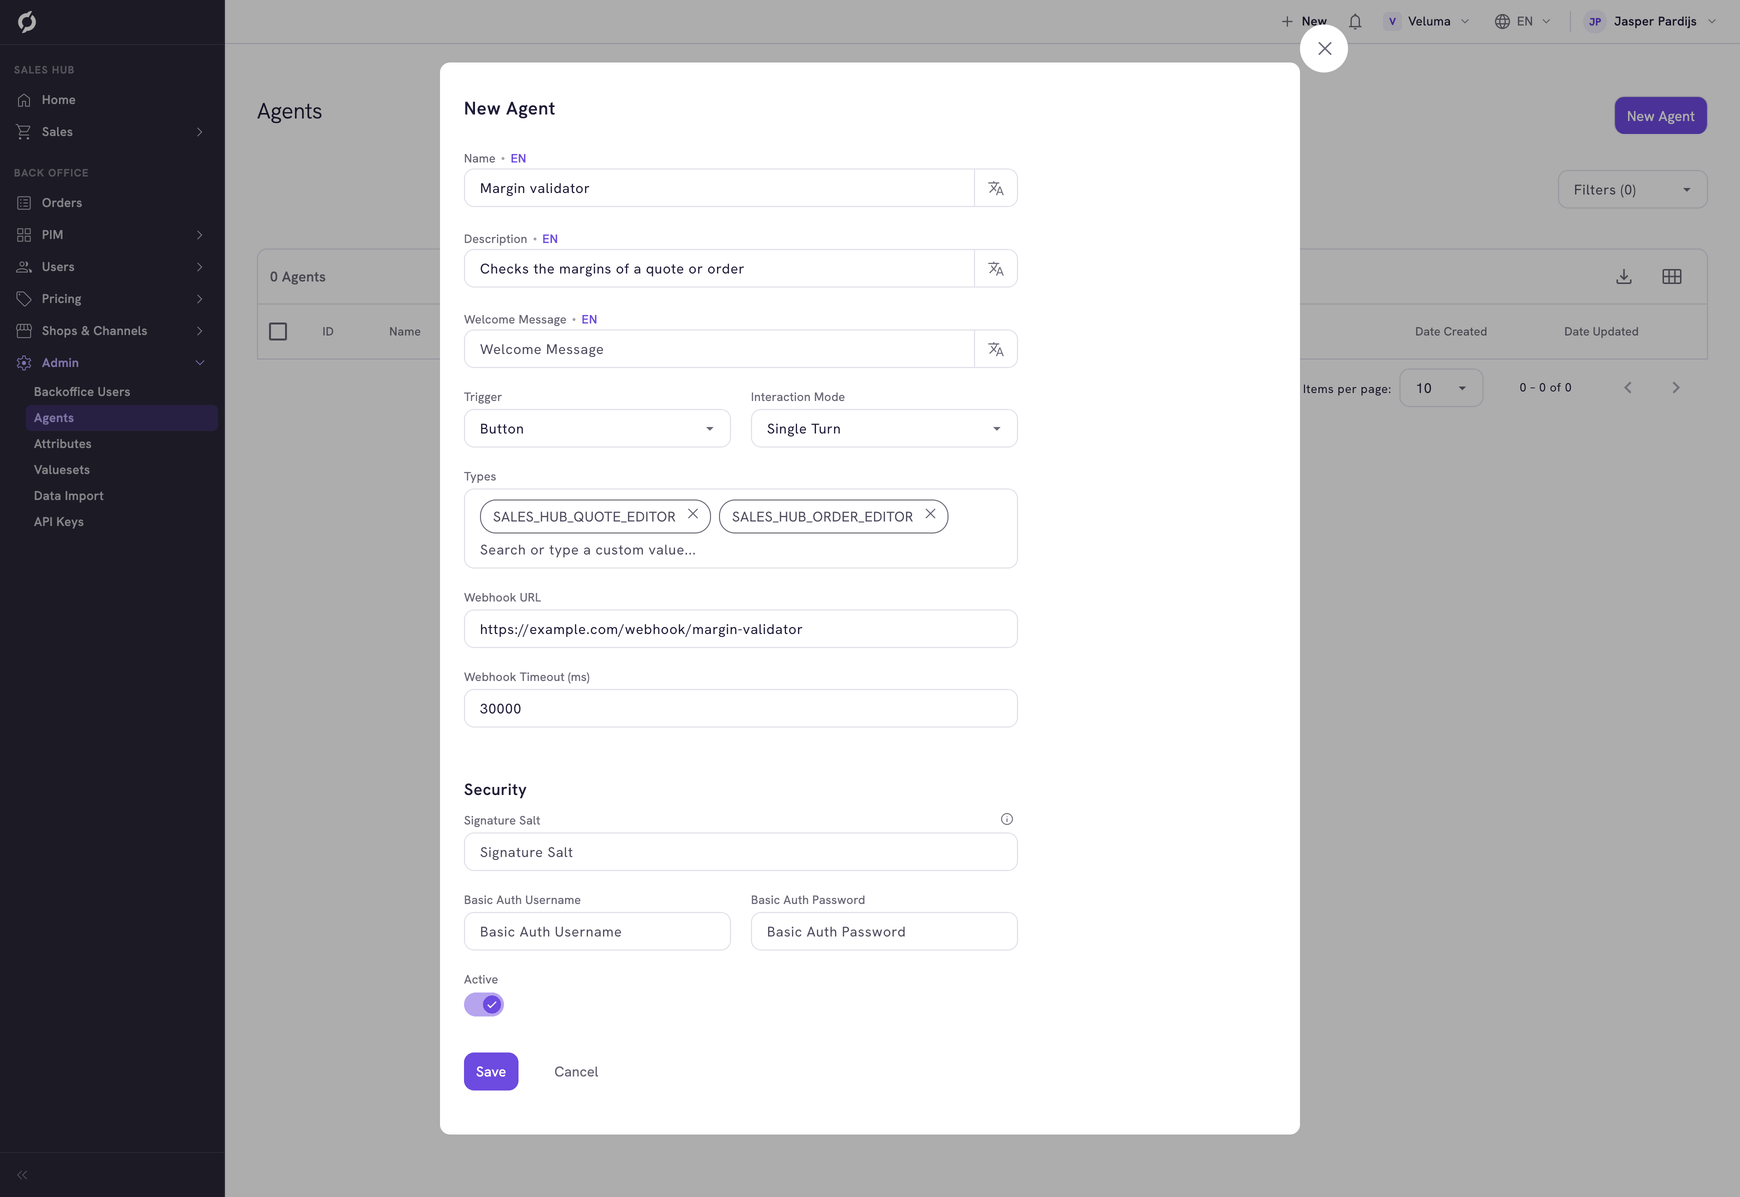Screen dimensions: 1740x1197
Task: Open the Filters (0) dropdown
Action: click(1632, 190)
